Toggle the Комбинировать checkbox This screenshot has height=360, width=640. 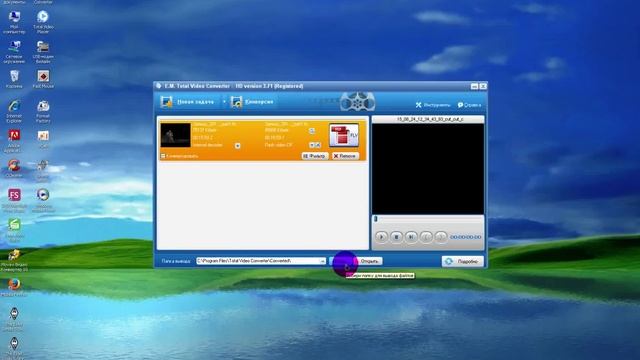[x=163, y=156]
